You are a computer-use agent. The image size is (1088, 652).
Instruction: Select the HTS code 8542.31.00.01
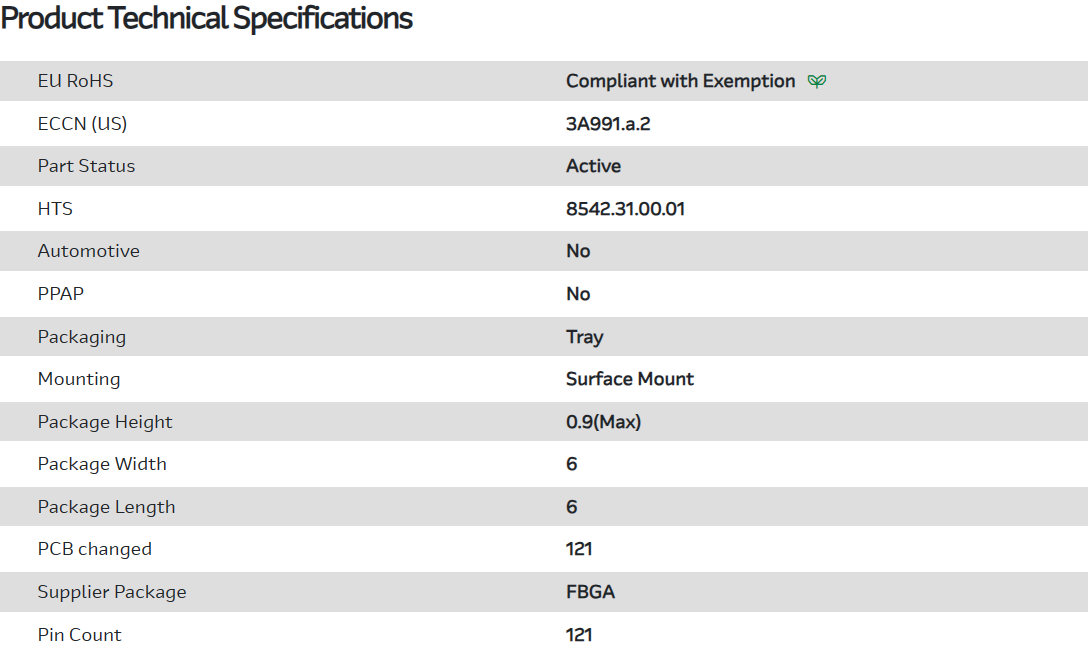click(x=625, y=209)
